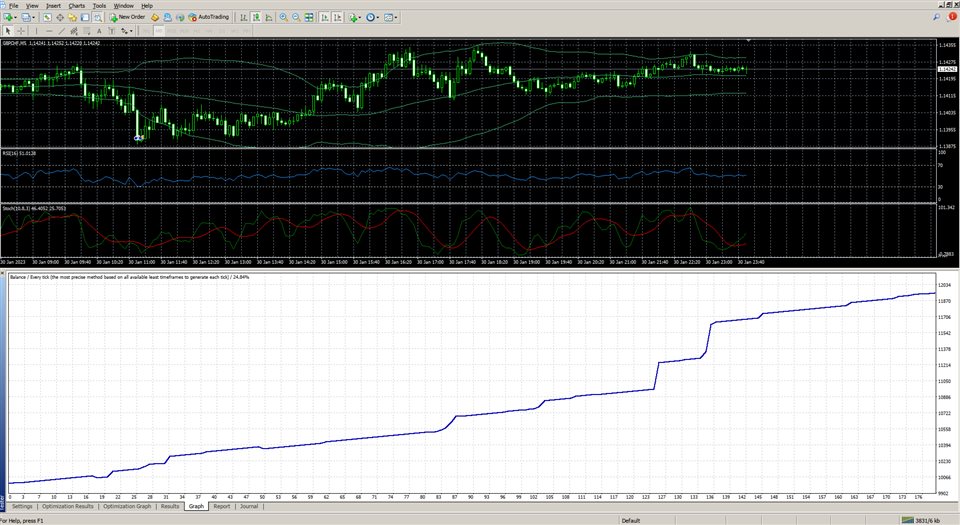Open the red alert notification icon

pos(952,17)
